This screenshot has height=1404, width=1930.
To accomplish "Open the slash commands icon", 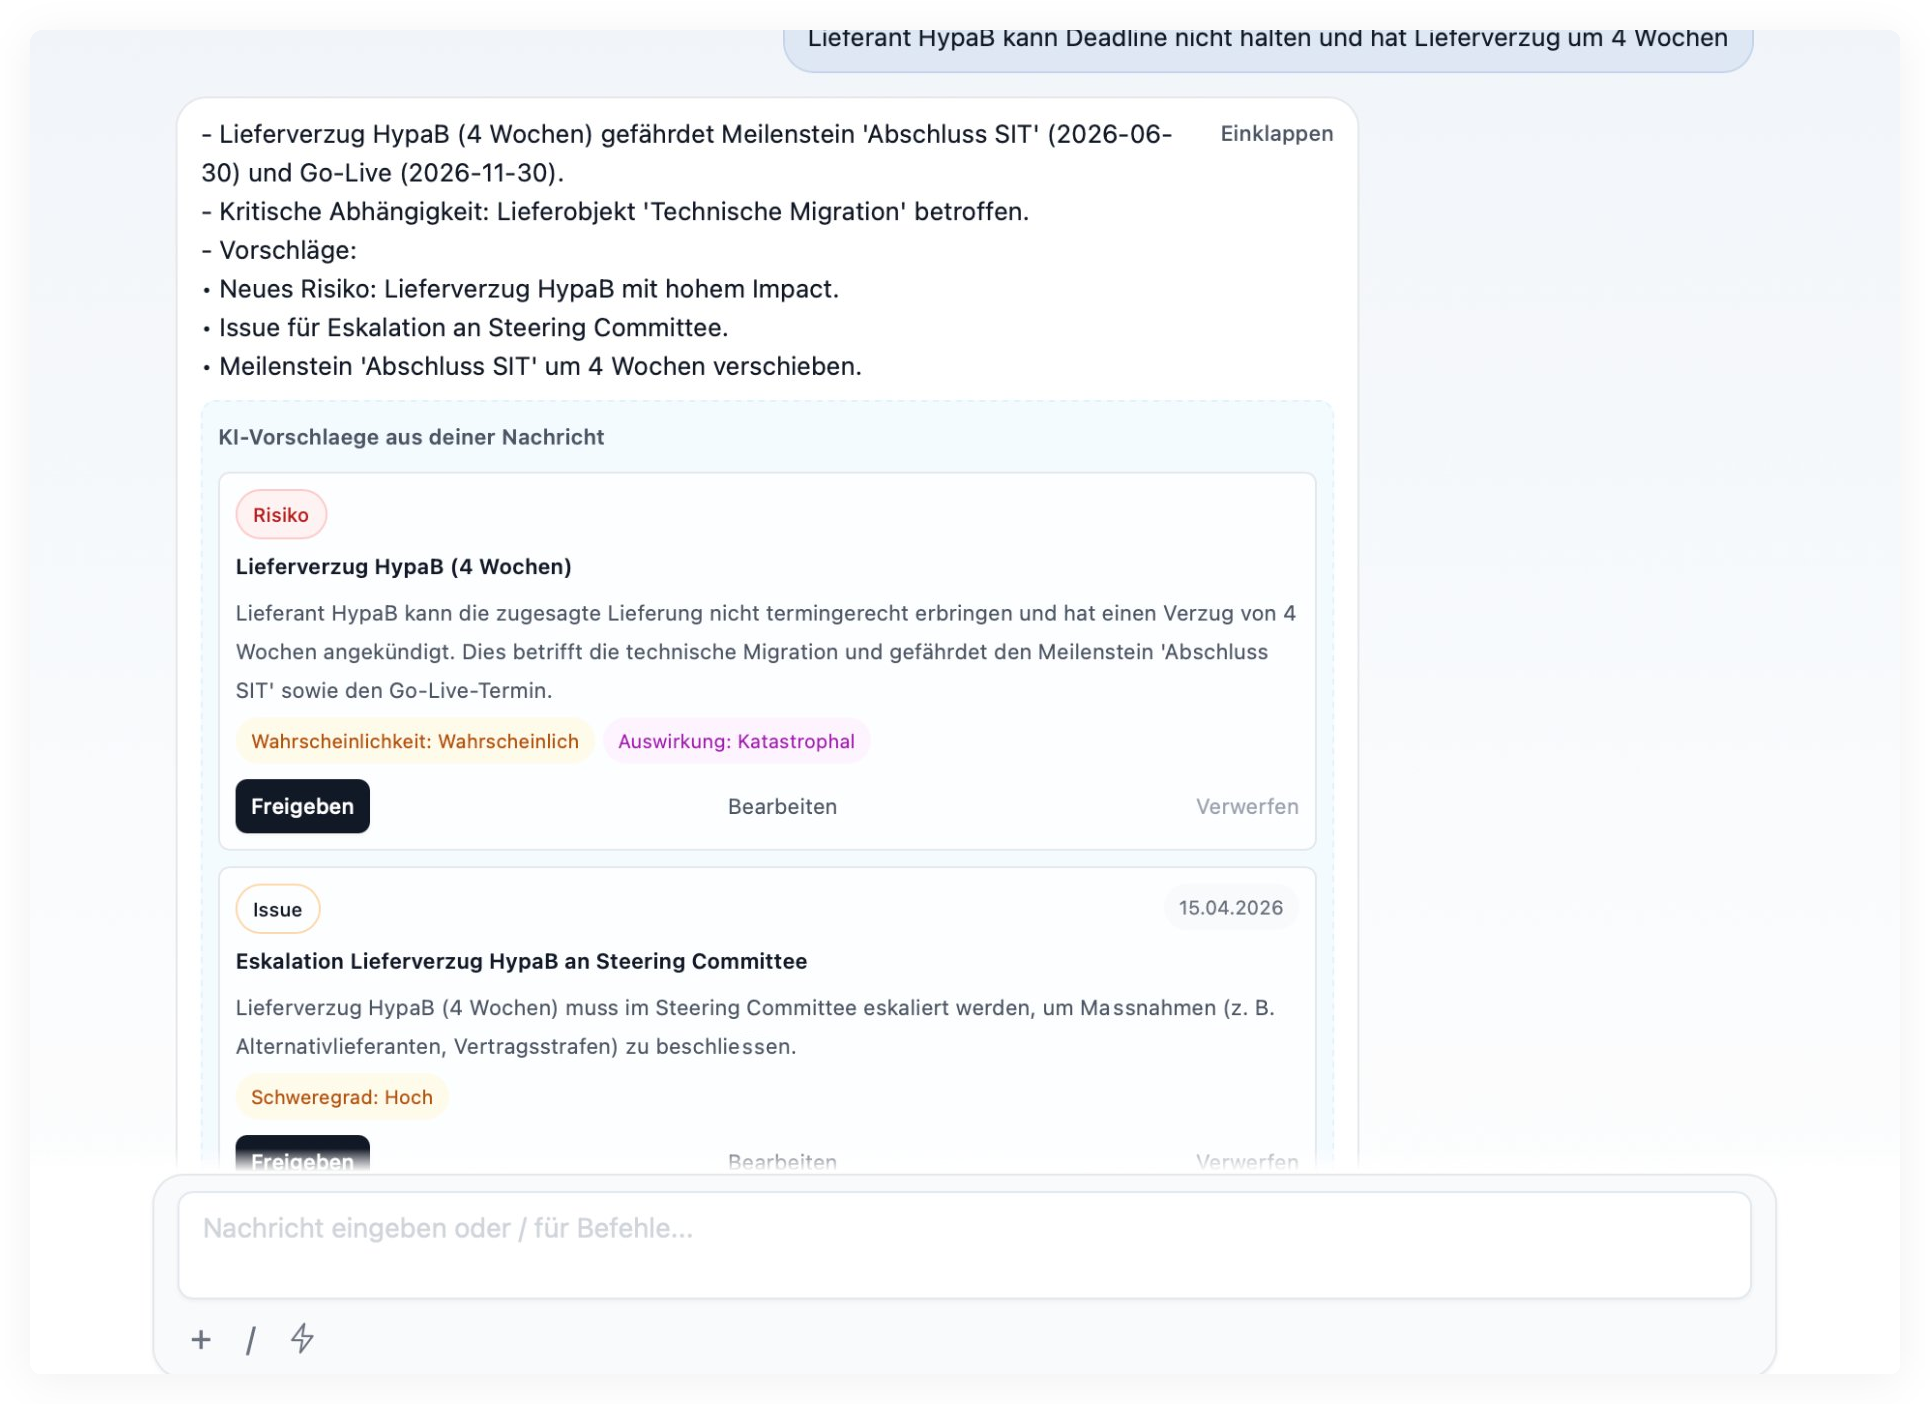I will click(x=251, y=1340).
